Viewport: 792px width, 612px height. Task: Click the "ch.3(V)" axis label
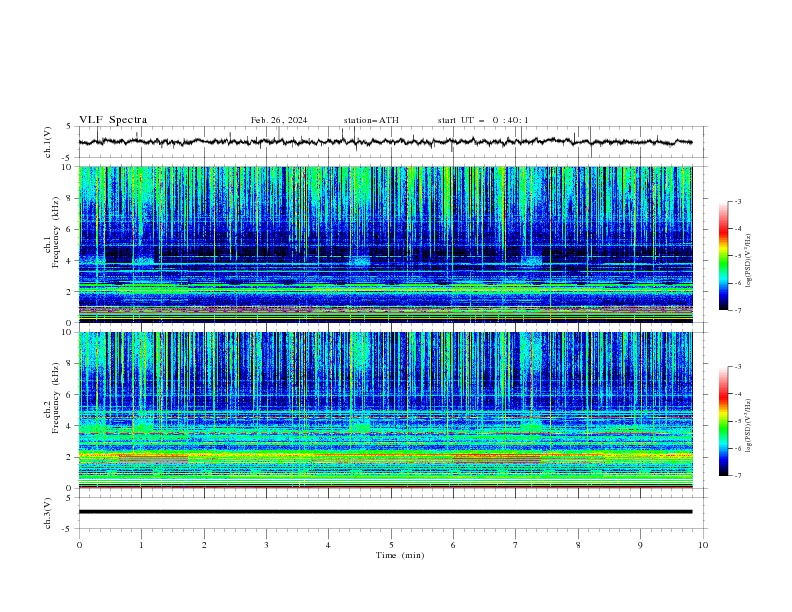(x=48, y=513)
